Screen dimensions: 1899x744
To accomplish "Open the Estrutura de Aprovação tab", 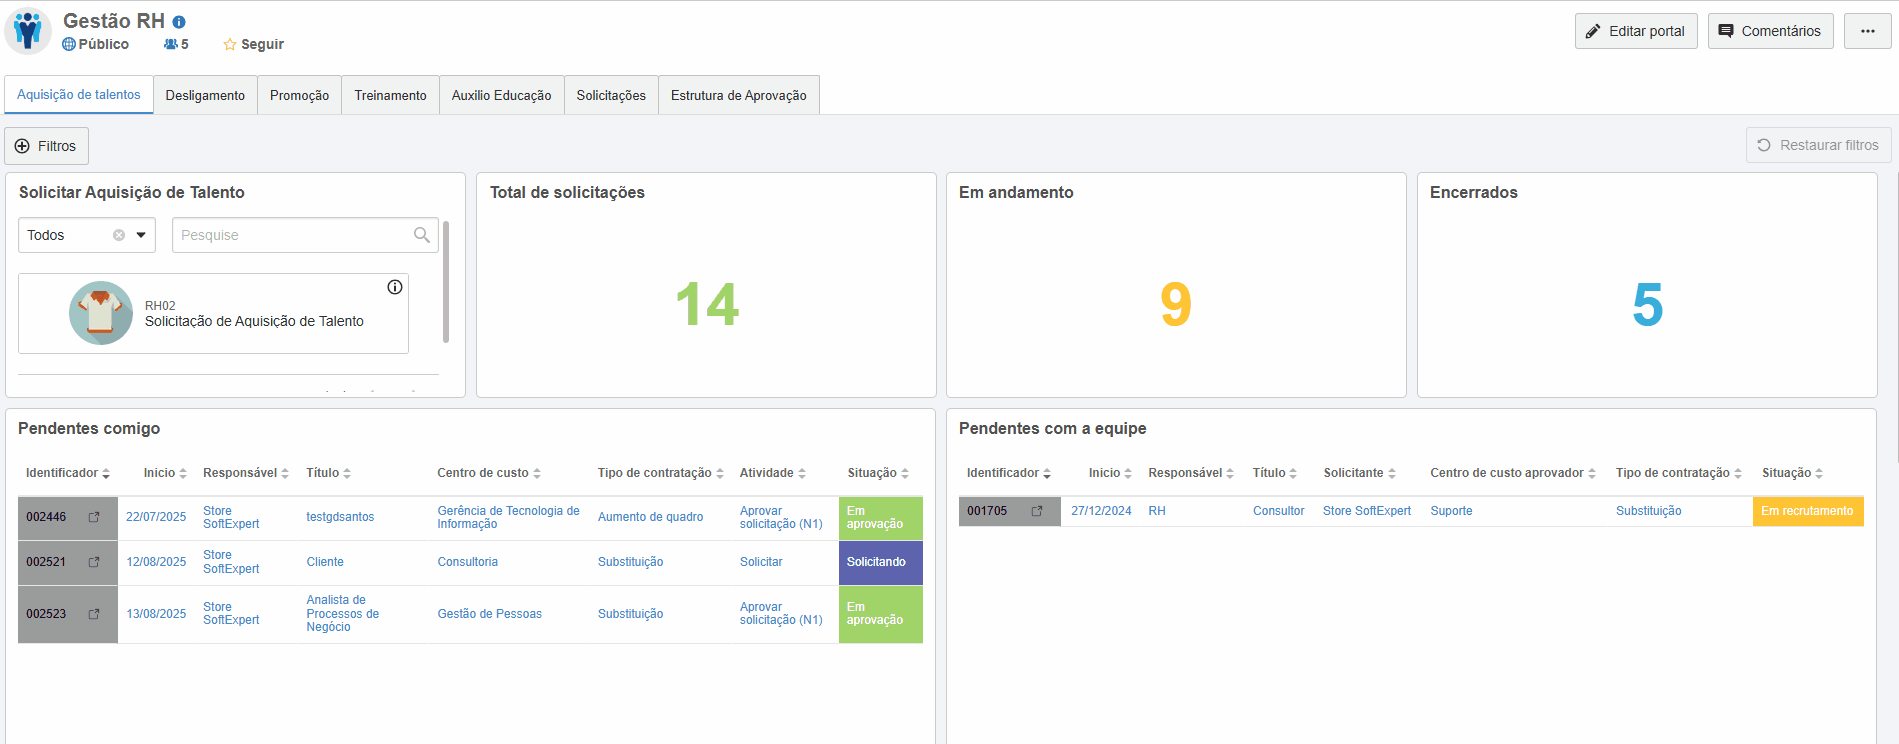I will (738, 96).
